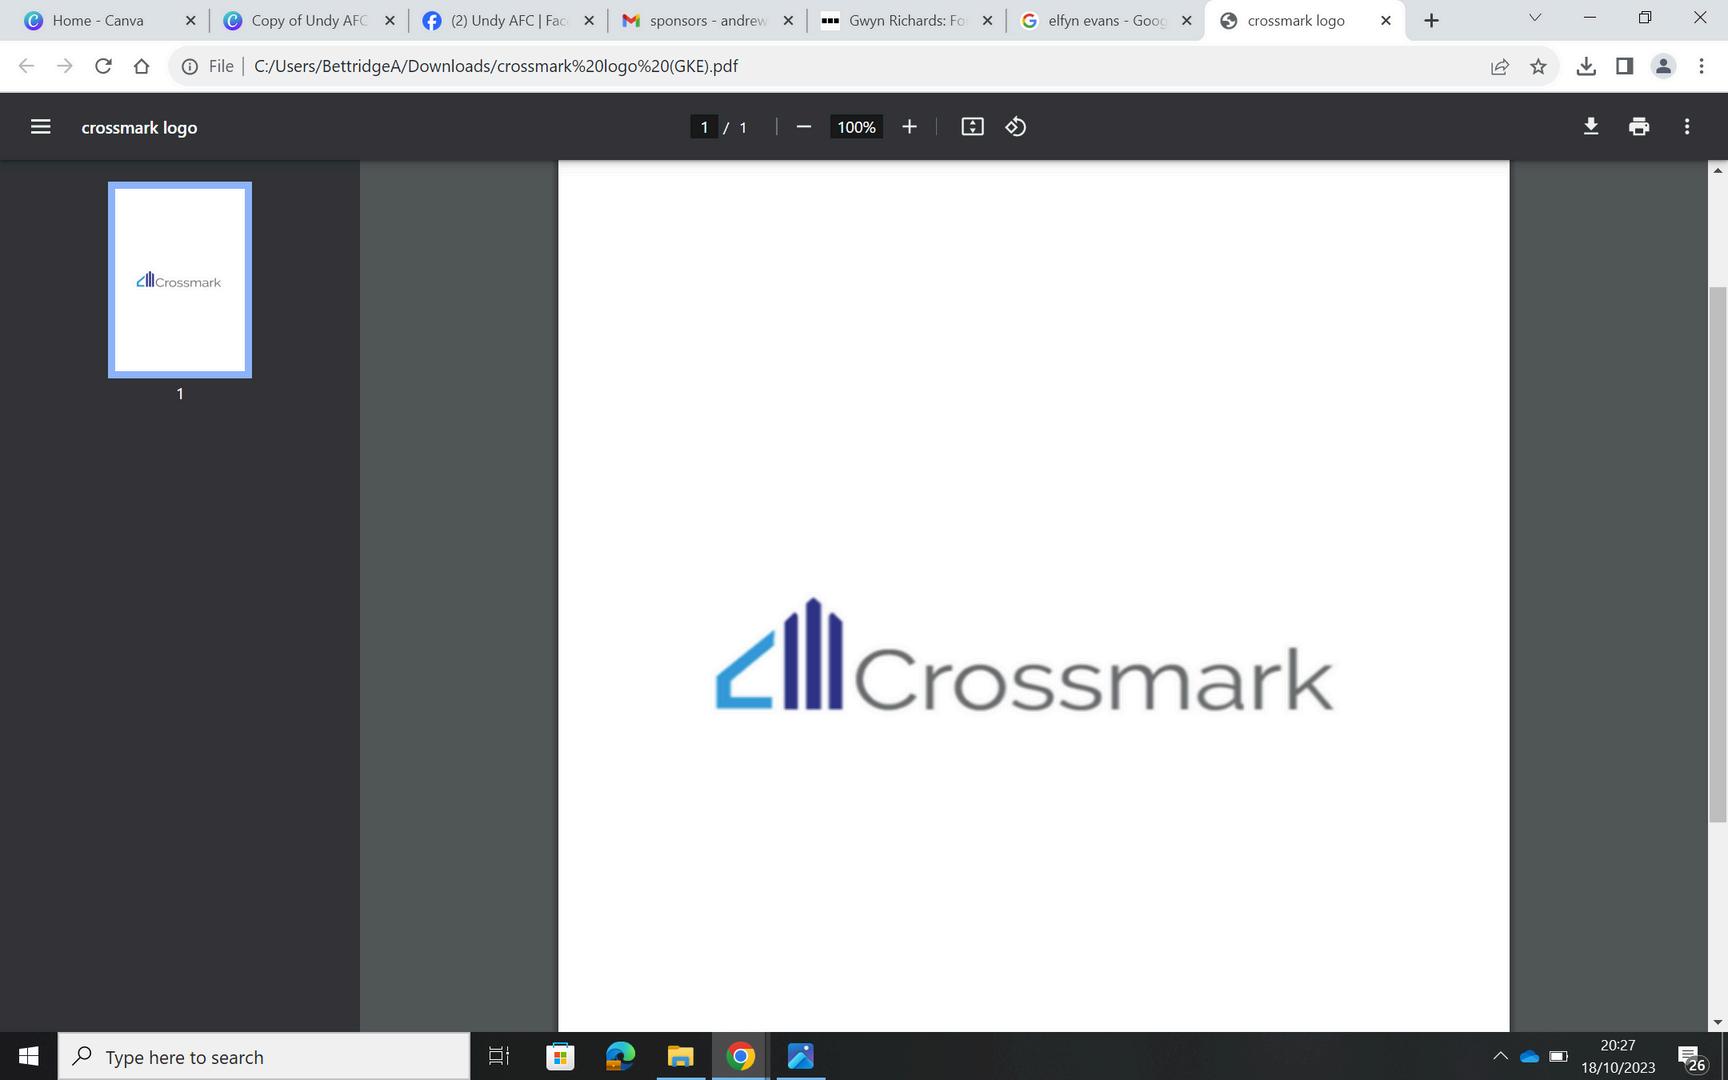Toggle the PDF sidebar menu icon
The width and height of the screenshot is (1728, 1080).
point(40,127)
